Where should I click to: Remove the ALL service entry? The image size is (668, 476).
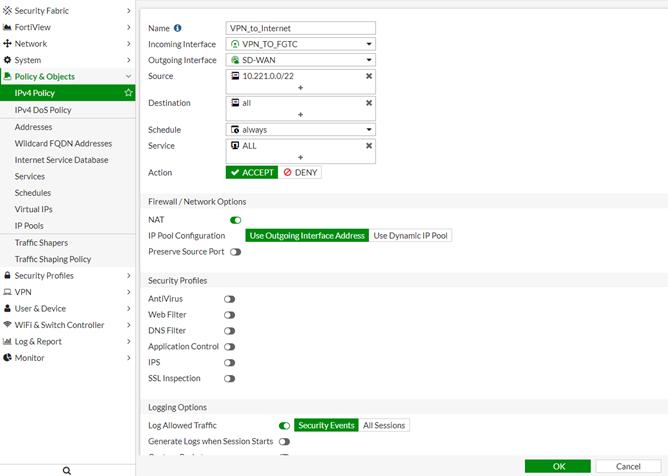369,146
